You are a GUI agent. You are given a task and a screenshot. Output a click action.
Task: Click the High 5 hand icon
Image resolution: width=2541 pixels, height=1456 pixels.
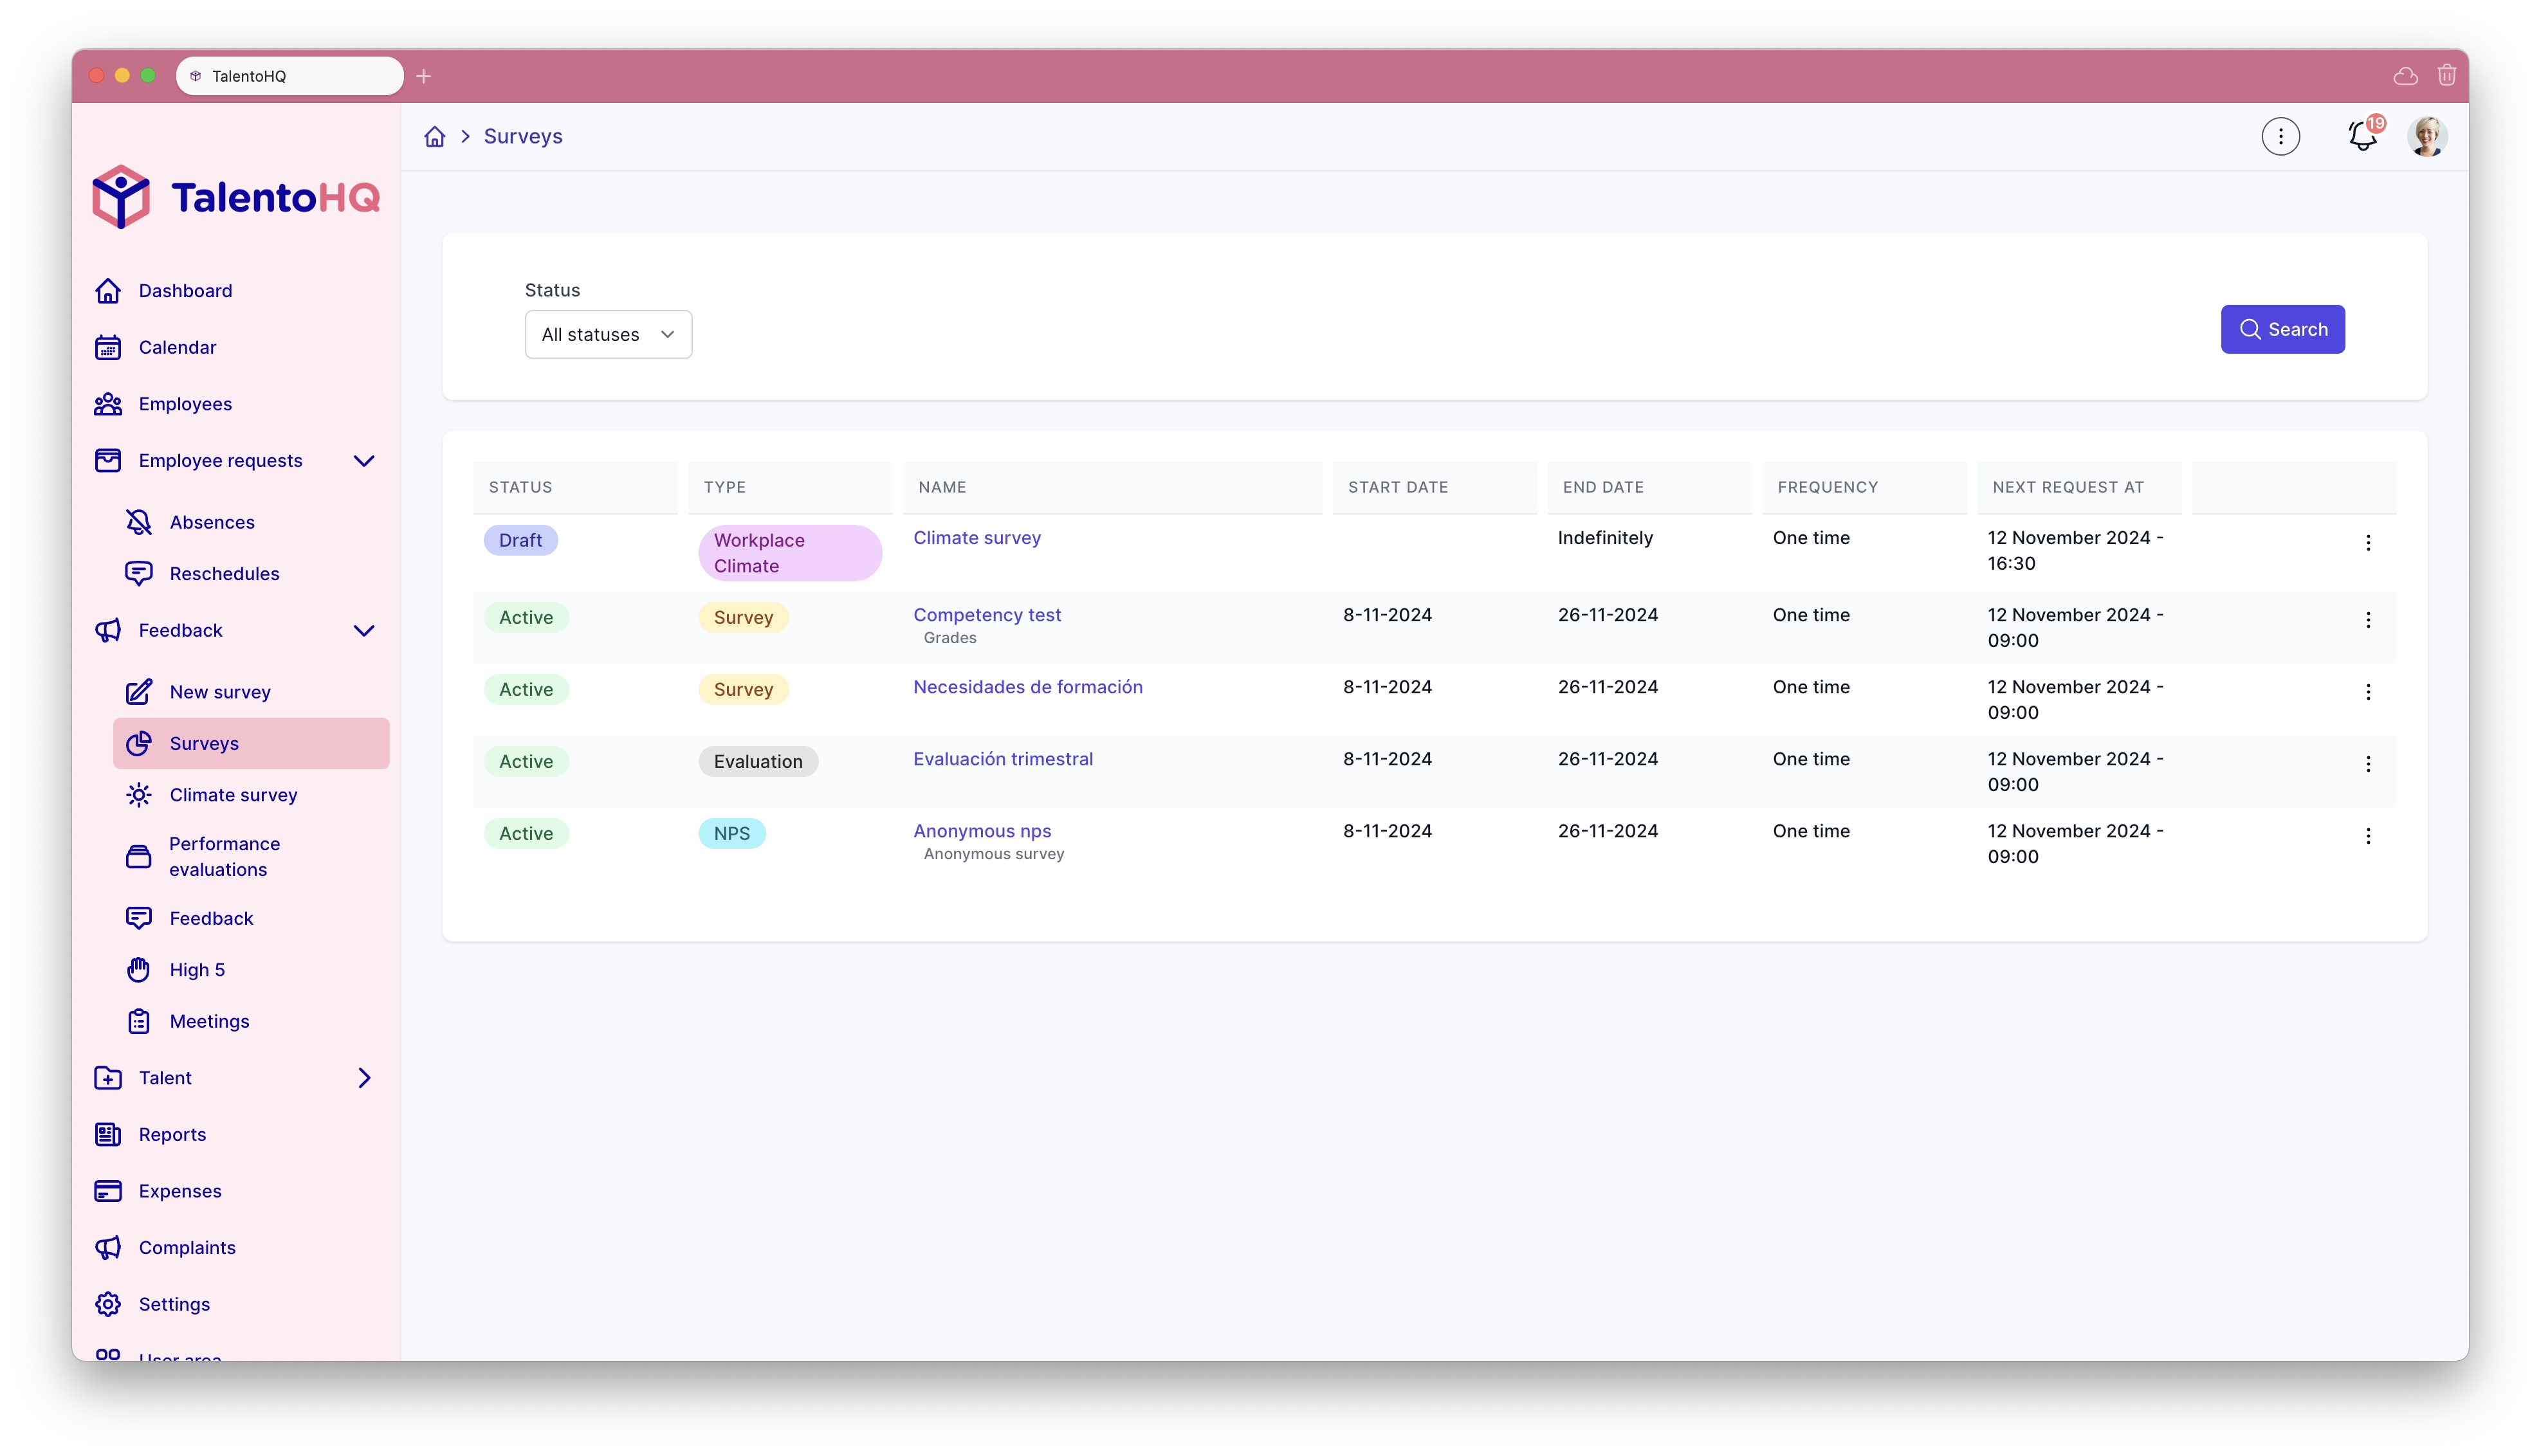click(139, 970)
